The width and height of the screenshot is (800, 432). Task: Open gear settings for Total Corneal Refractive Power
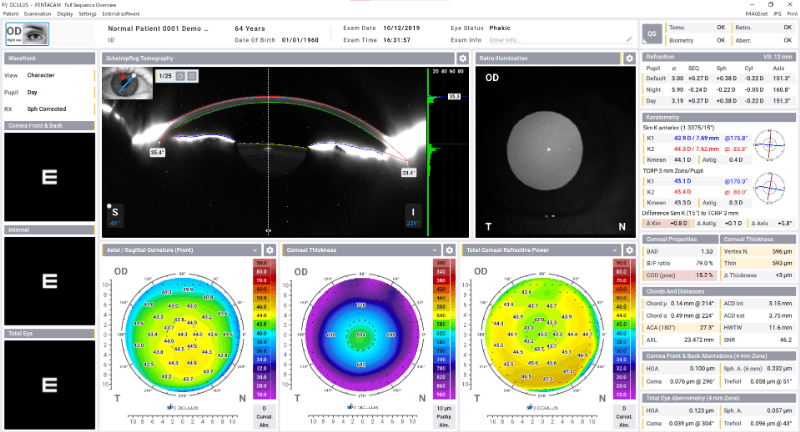click(x=629, y=250)
